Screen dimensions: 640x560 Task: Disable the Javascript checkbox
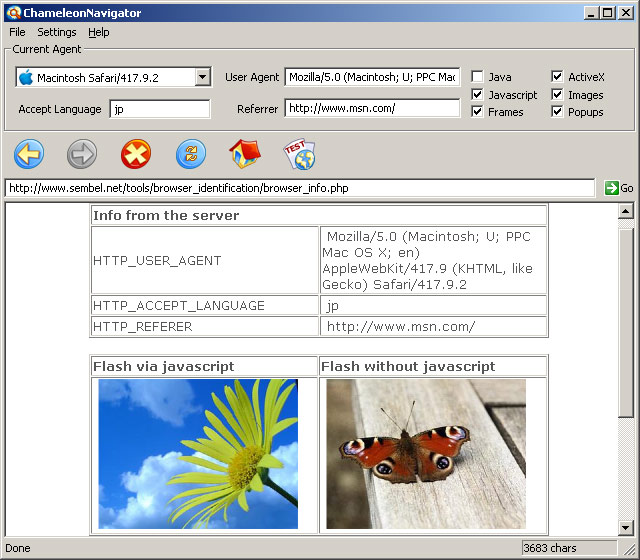[478, 95]
